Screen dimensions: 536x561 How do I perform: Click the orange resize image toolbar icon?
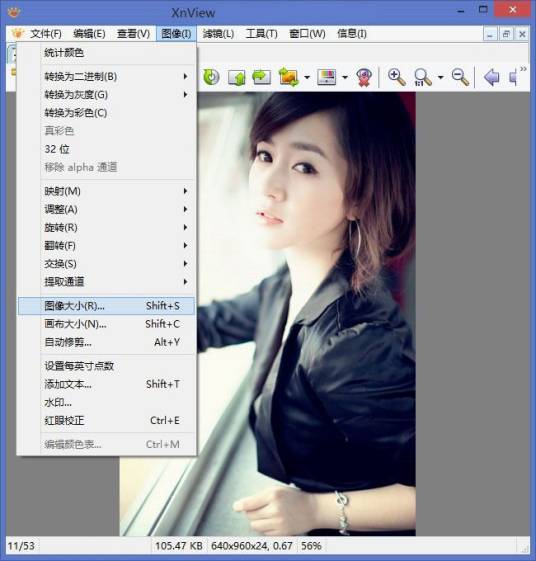pos(289,77)
